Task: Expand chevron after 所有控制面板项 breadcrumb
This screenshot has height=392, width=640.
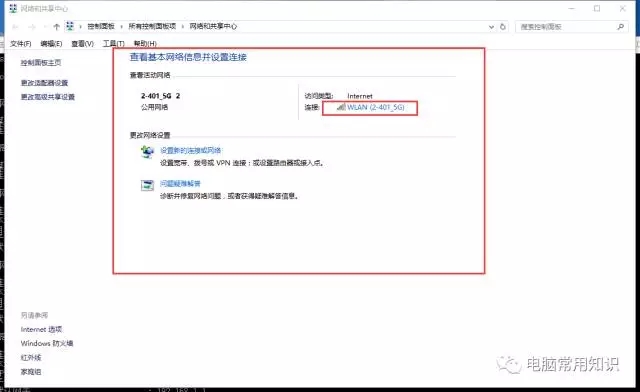Action: point(182,27)
